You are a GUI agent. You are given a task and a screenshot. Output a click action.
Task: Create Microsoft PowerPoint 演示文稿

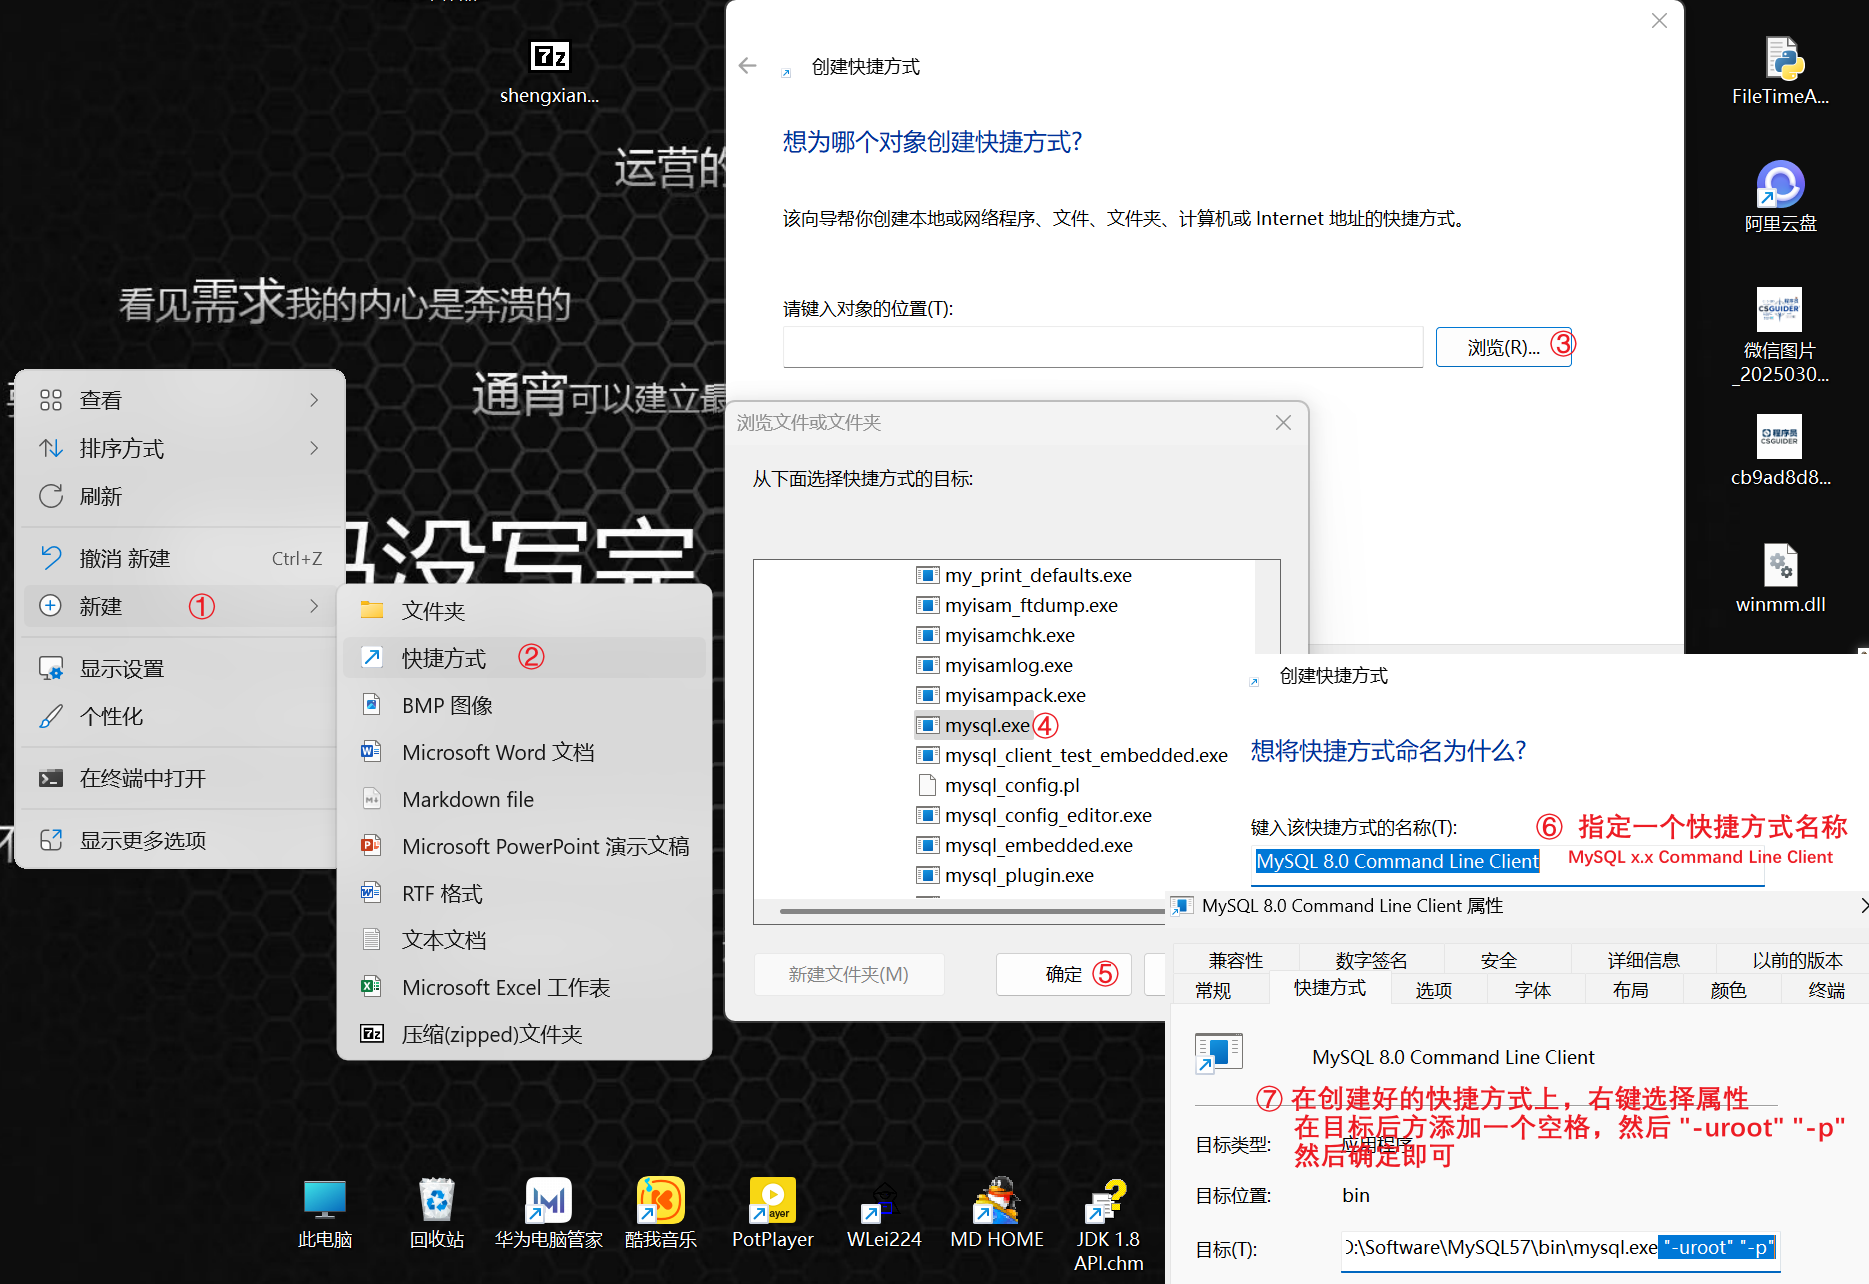point(524,846)
